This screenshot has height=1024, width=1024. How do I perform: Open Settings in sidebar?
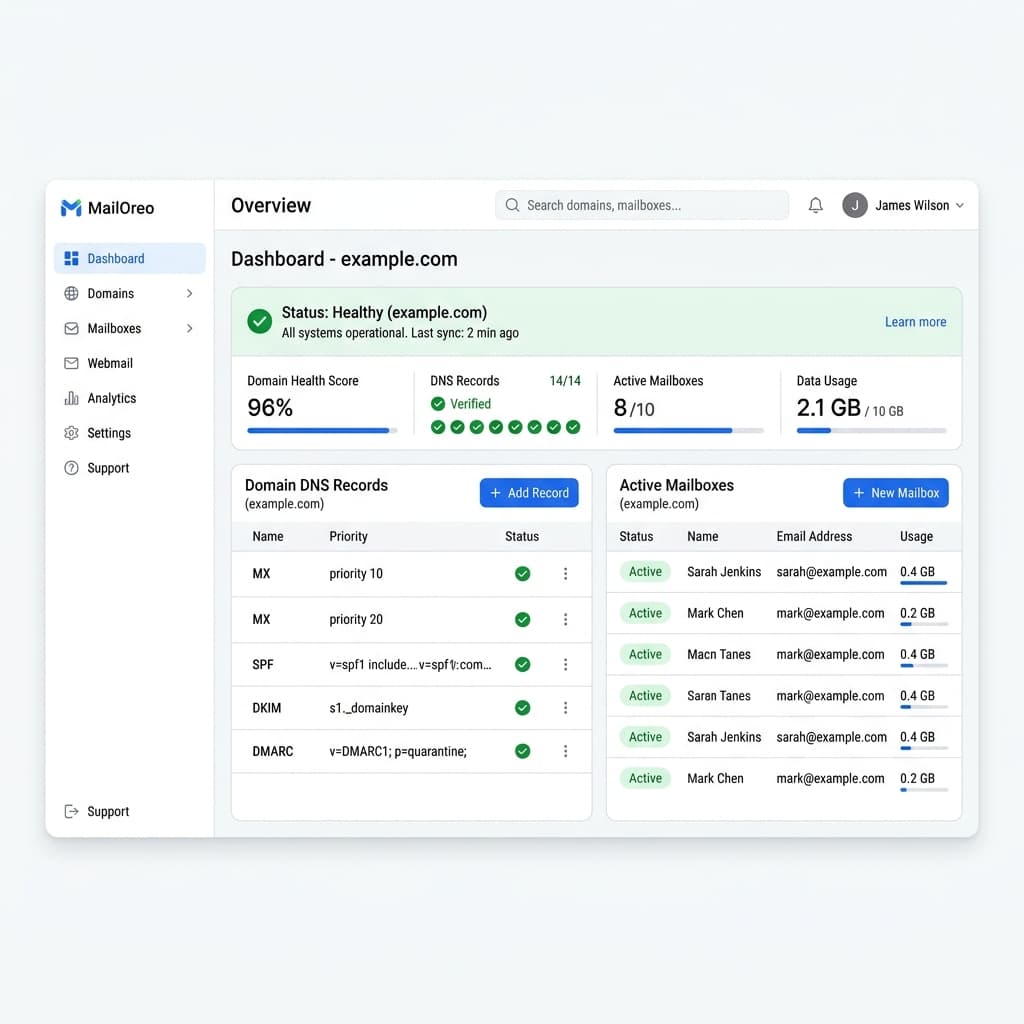tap(129, 433)
